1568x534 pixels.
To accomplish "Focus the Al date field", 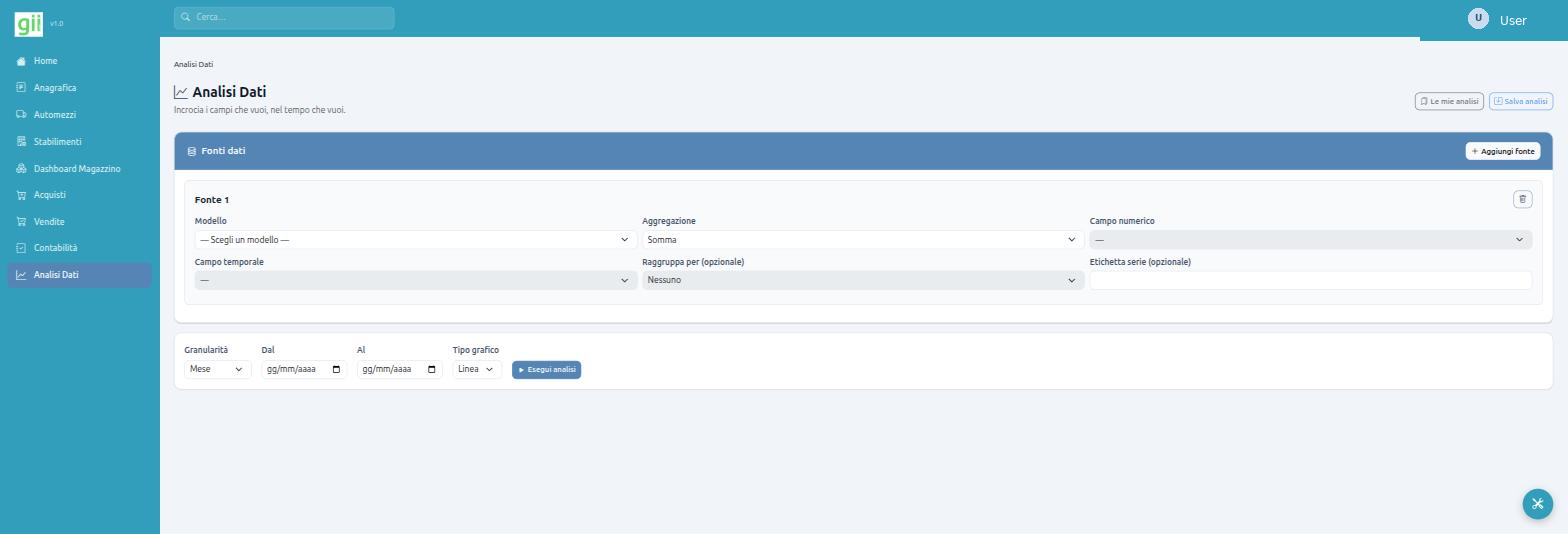I will click(400, 369).
